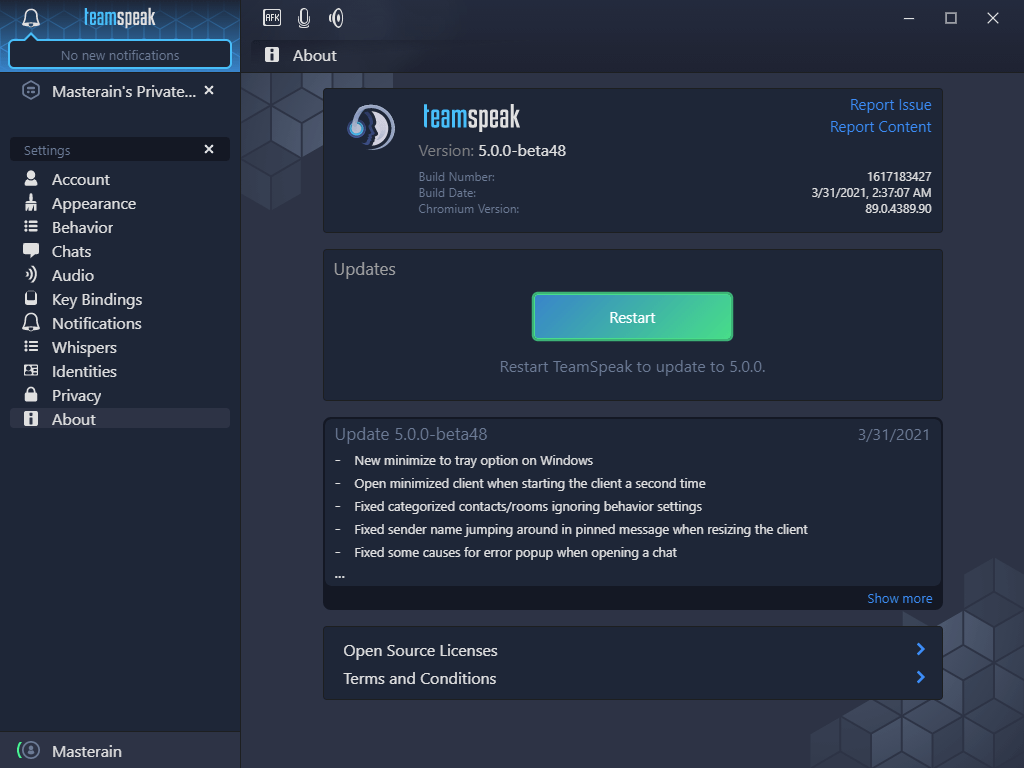Click the notifications bell icon

(31, 18)
